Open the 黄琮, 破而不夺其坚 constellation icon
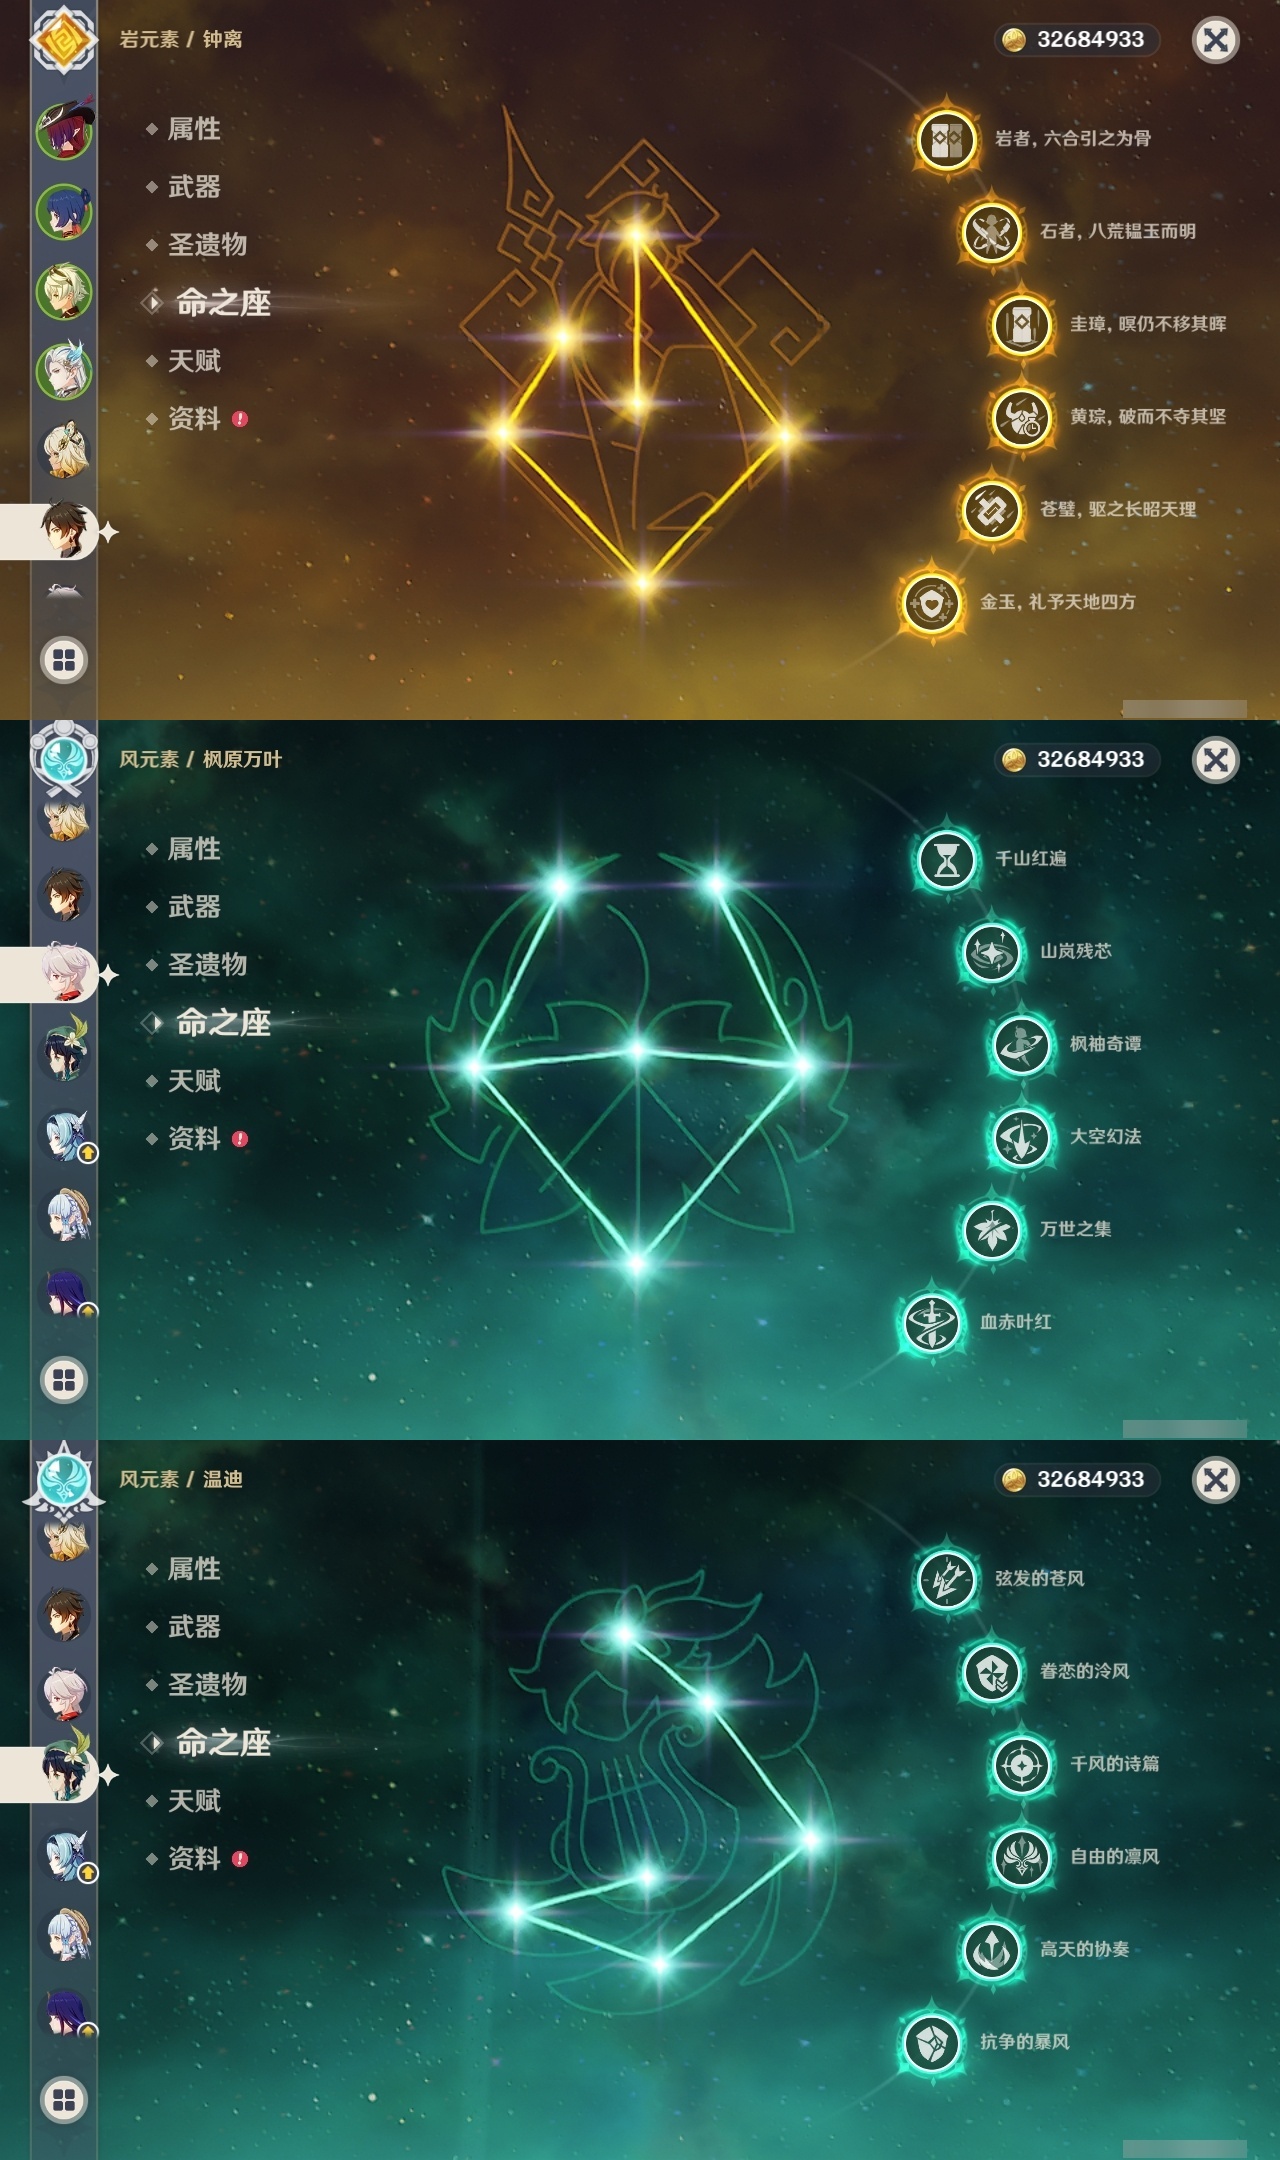The height and width of the screenshot is (2160, 1280). click(x=1021, y=417)
